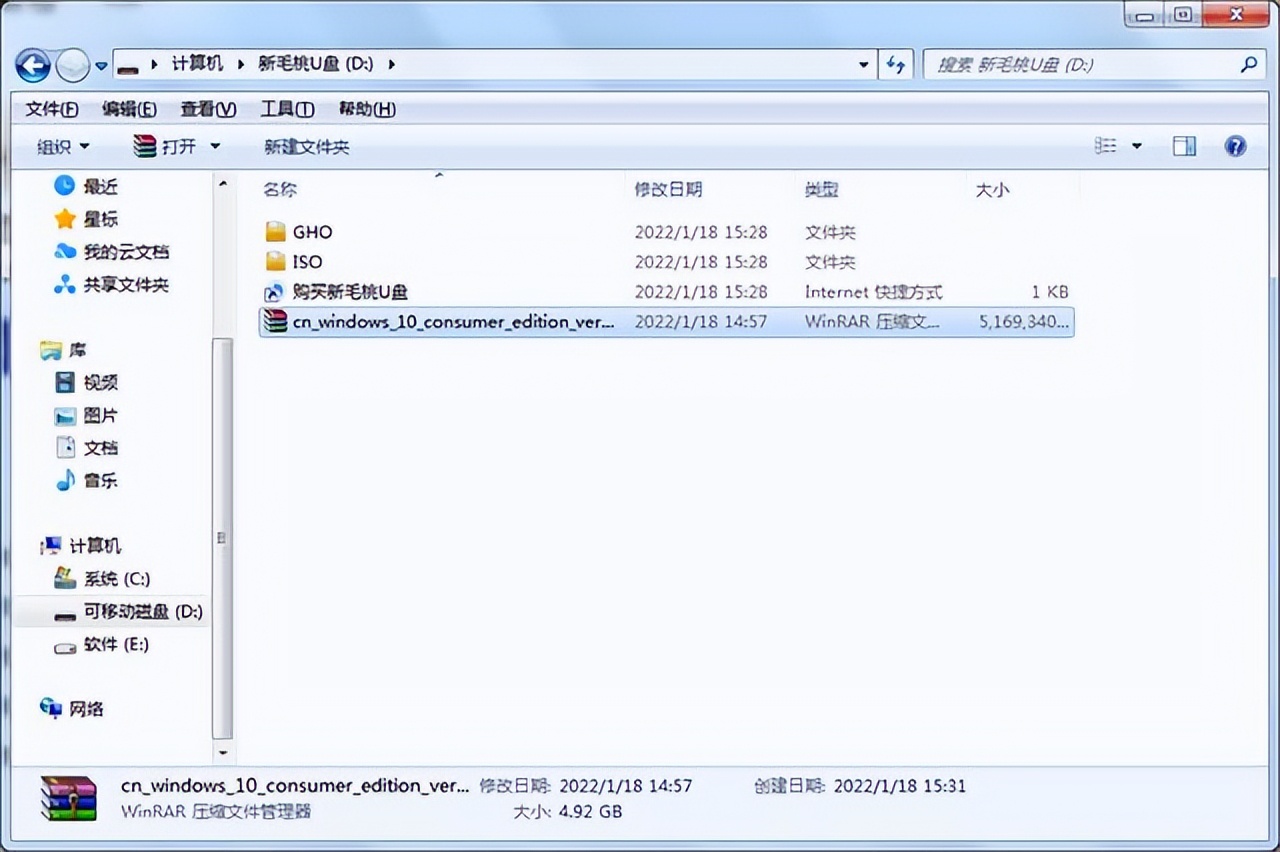Screen dimensions: 1280x852
Task: Open the 工具 menu
Action: (286, 109)
